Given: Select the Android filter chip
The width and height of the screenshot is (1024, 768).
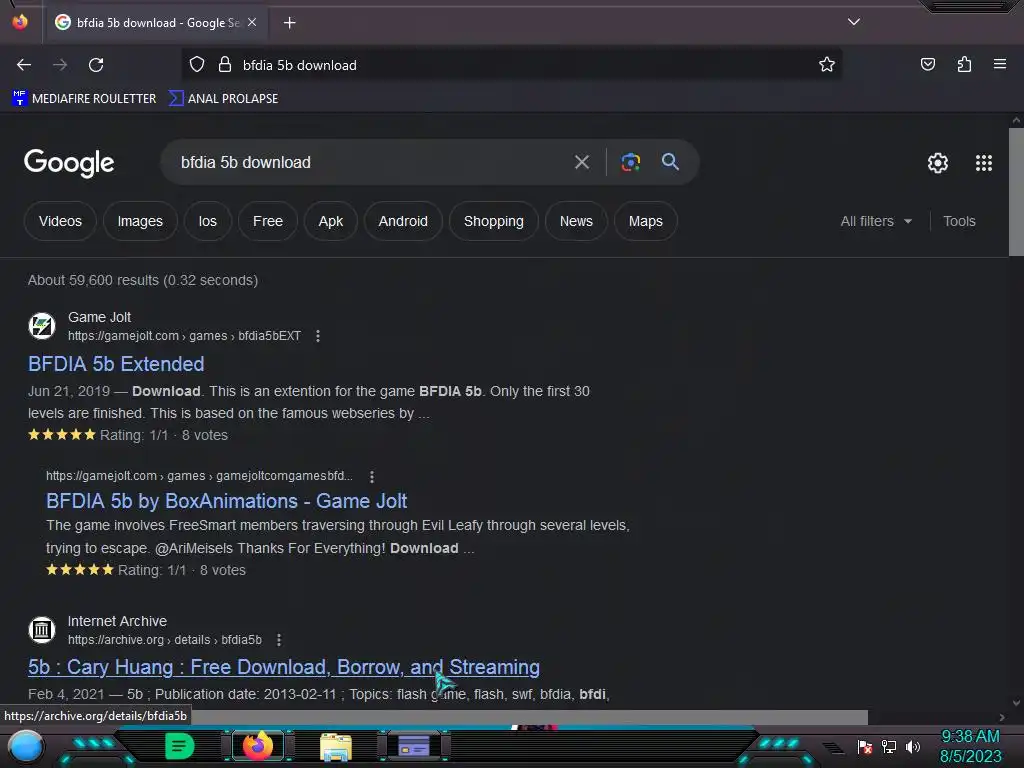Looking at the screenshot, I should (x=403, y=221).
